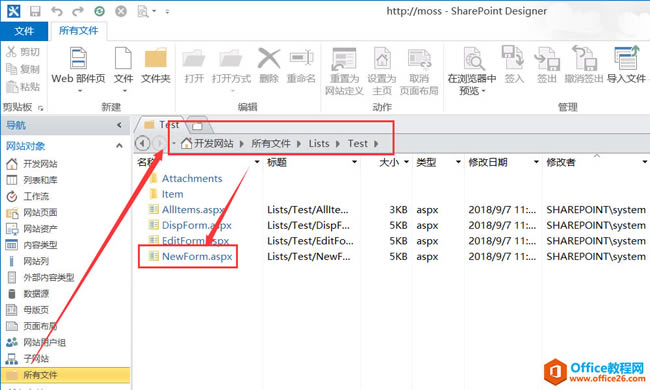650x390 pixels.
Task: Click the Undo arrow icon
Action: click(x=56, y=11)
